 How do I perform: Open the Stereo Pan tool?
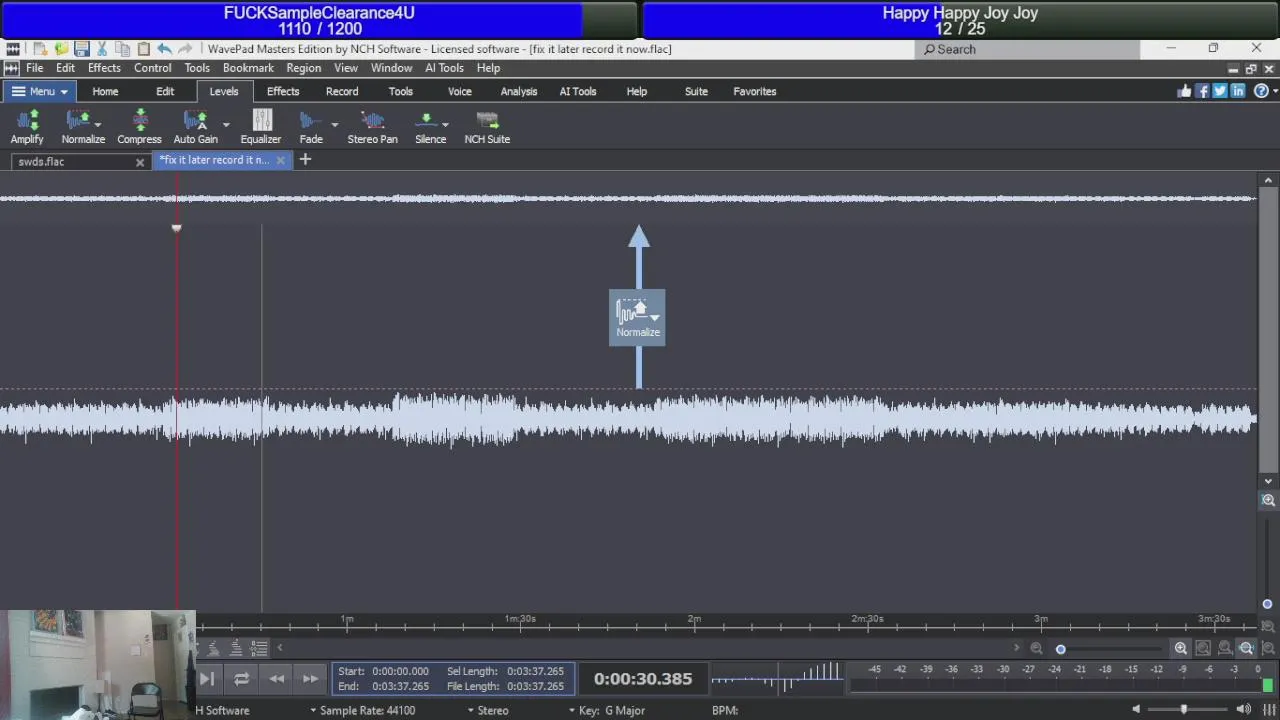coord(373,127)
